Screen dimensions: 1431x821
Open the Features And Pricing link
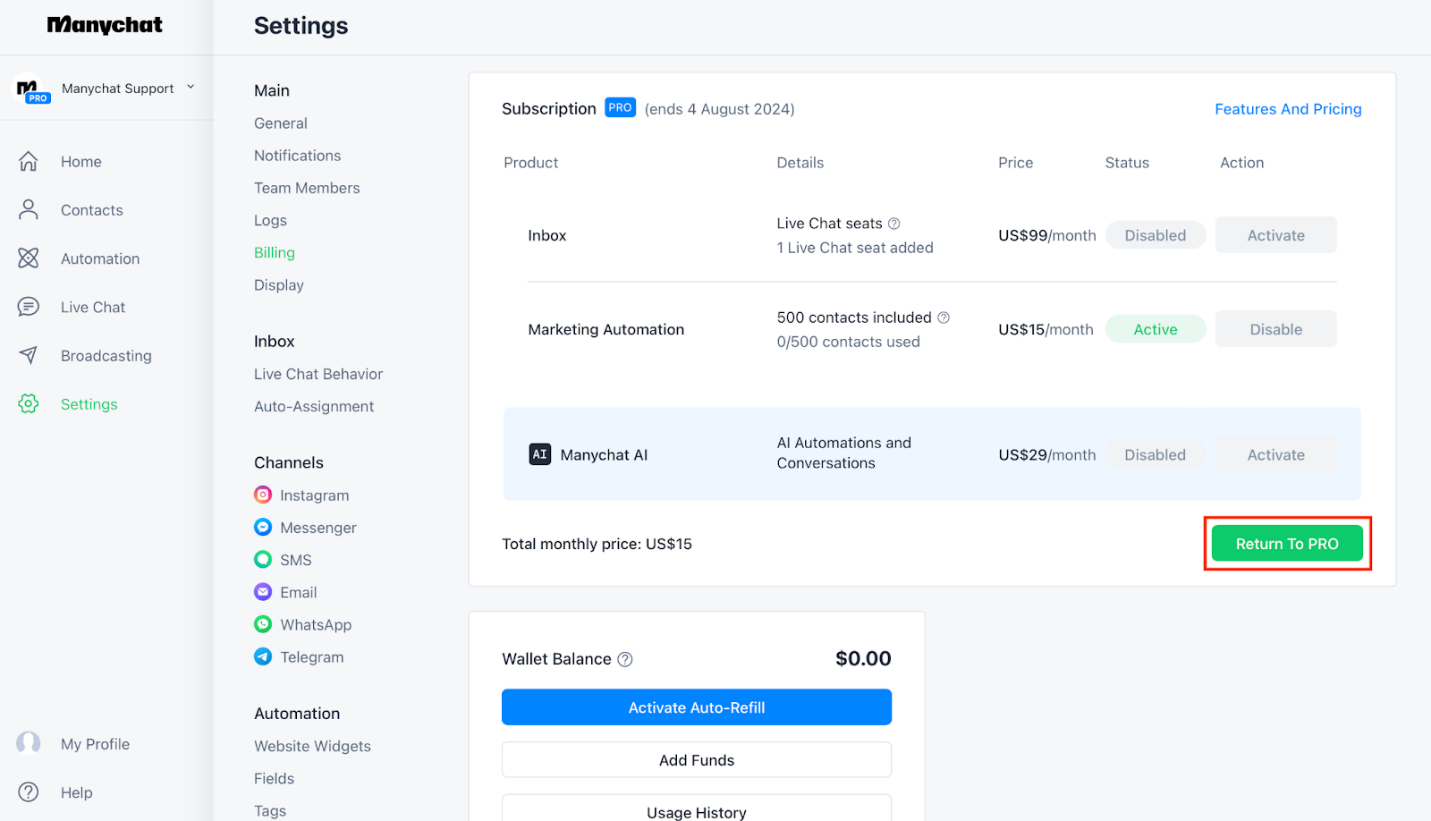point(1287,109)
